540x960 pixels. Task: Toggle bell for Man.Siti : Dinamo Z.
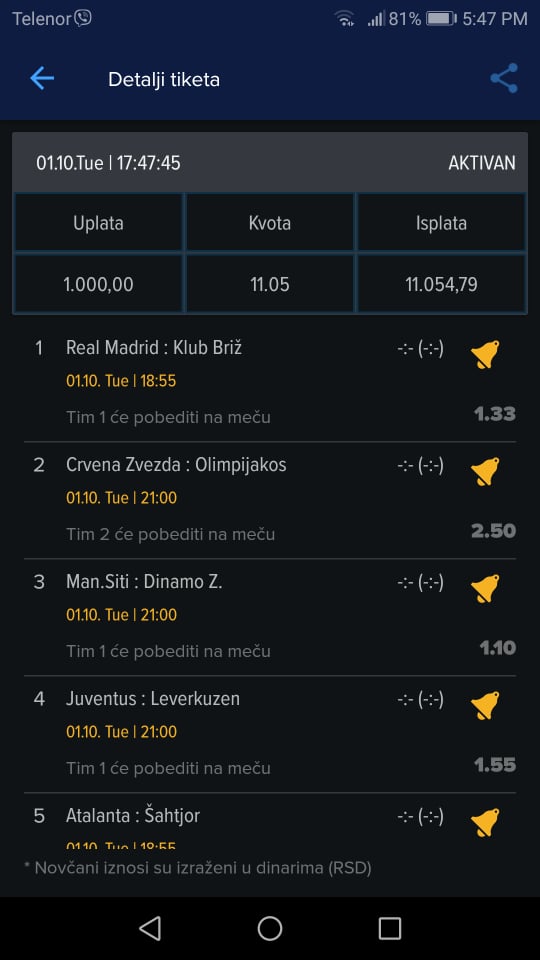point(485,588)
